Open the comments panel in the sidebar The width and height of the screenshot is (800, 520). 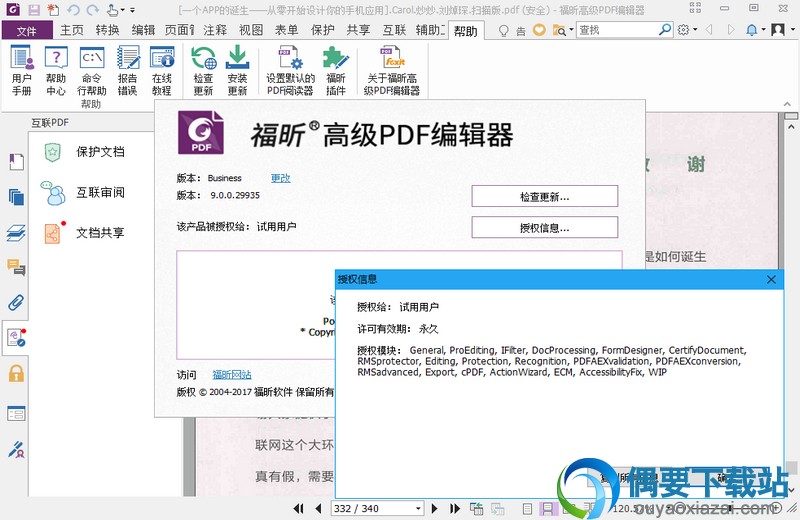(16, 267)
